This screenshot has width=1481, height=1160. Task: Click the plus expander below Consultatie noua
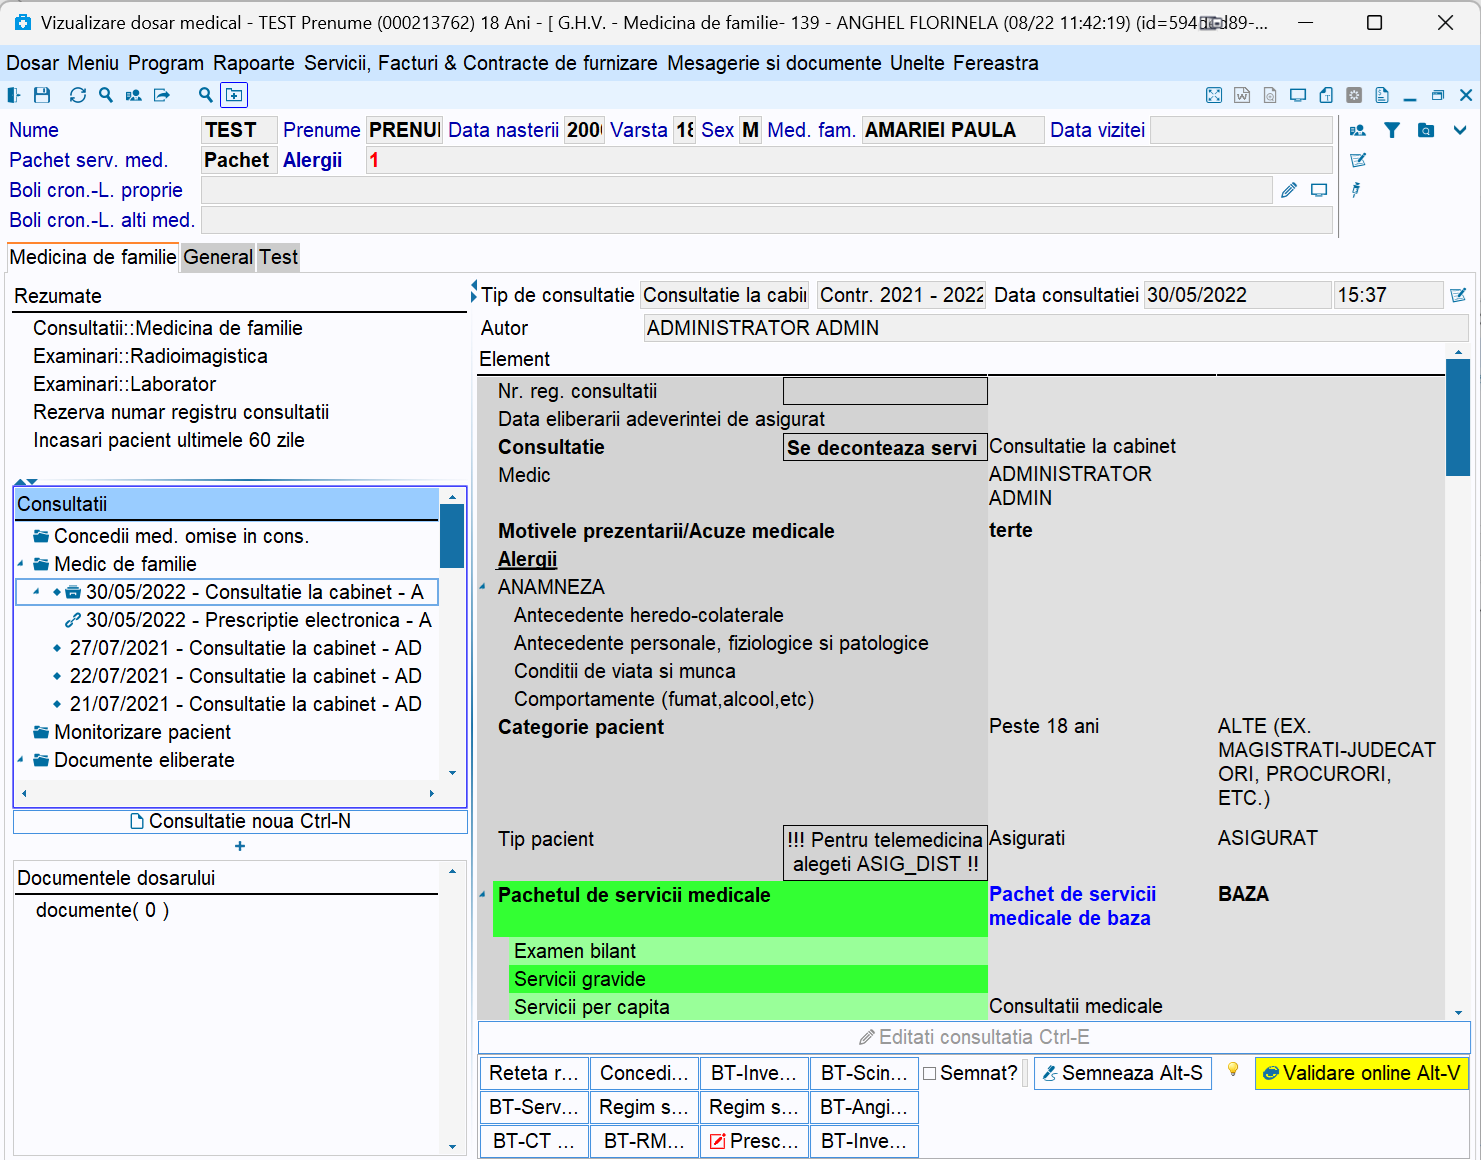[240, 847]
